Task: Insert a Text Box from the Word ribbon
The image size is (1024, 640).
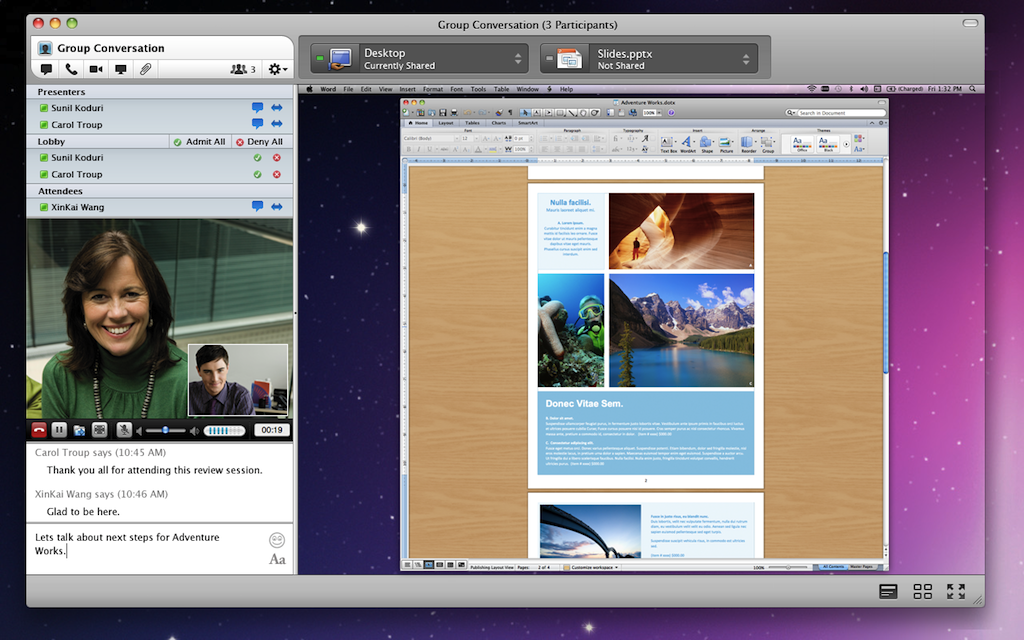Action: (x=666, y=141)
